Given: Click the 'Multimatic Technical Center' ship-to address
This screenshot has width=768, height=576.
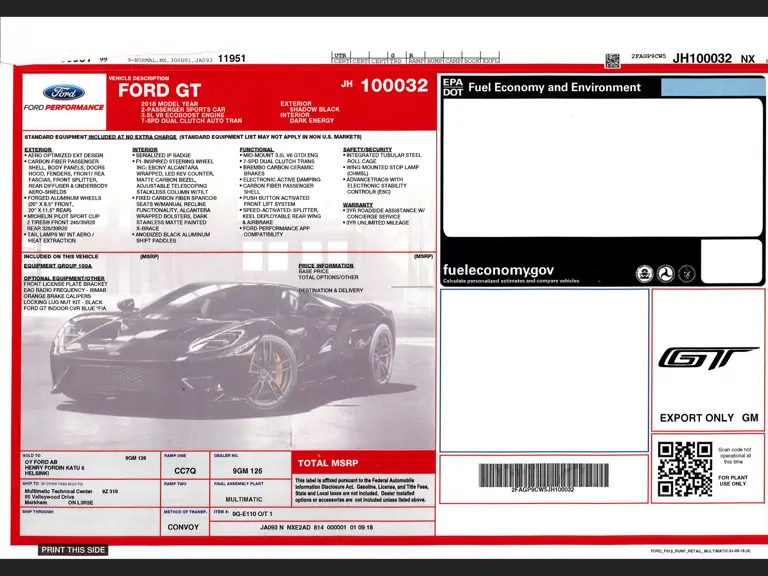Looking at the screenshot, I should (x=58, y=491).
